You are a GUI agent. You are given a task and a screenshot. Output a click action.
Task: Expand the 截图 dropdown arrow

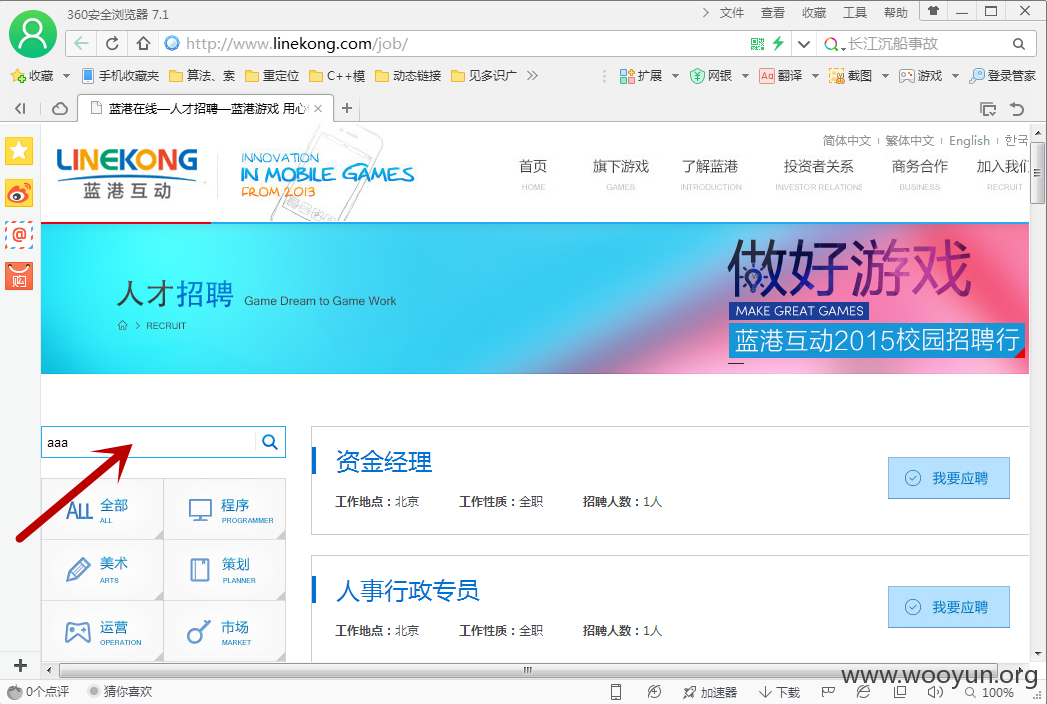click(885, 76)
